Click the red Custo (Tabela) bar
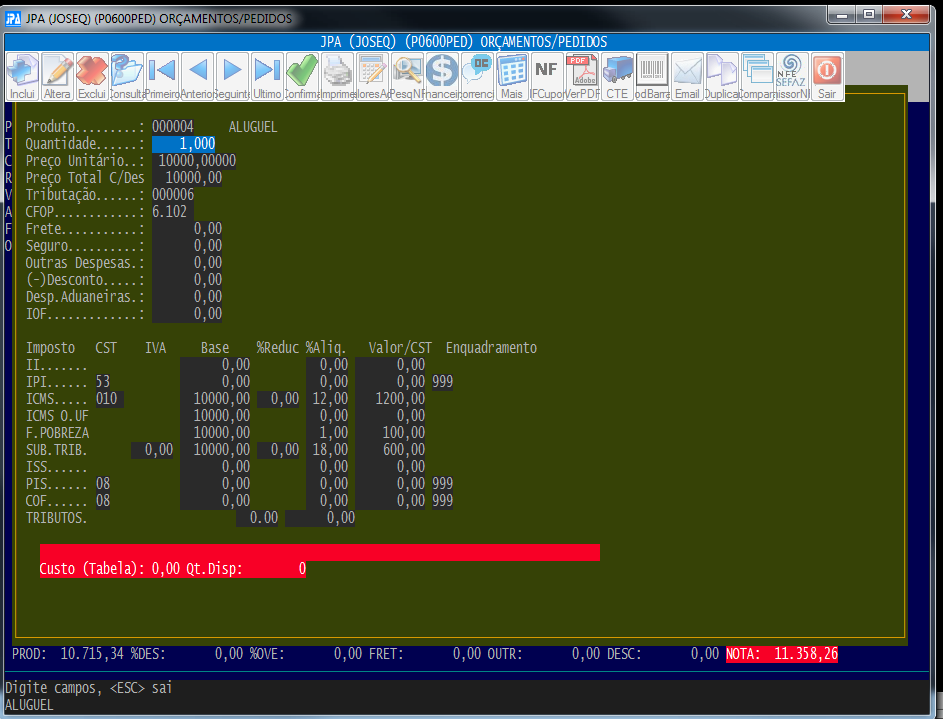The width and height of the screenshot is (943, 719). tap(319, 552)
